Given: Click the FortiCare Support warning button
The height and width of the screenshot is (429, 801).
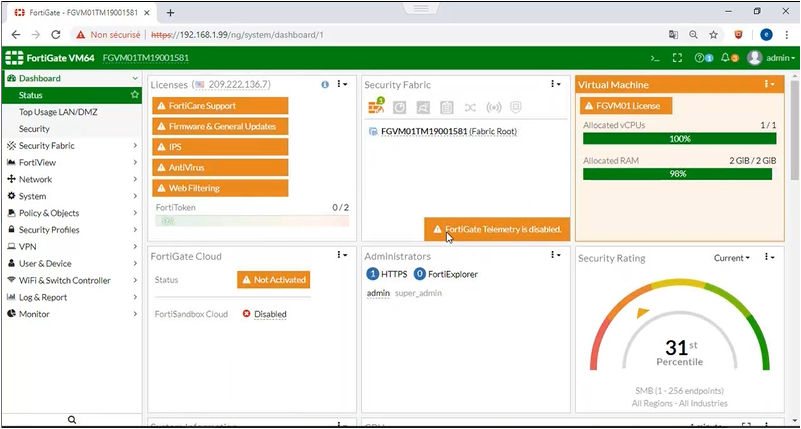Looking at the screenshot, I should pyautogui.click(x=220, y=105).
